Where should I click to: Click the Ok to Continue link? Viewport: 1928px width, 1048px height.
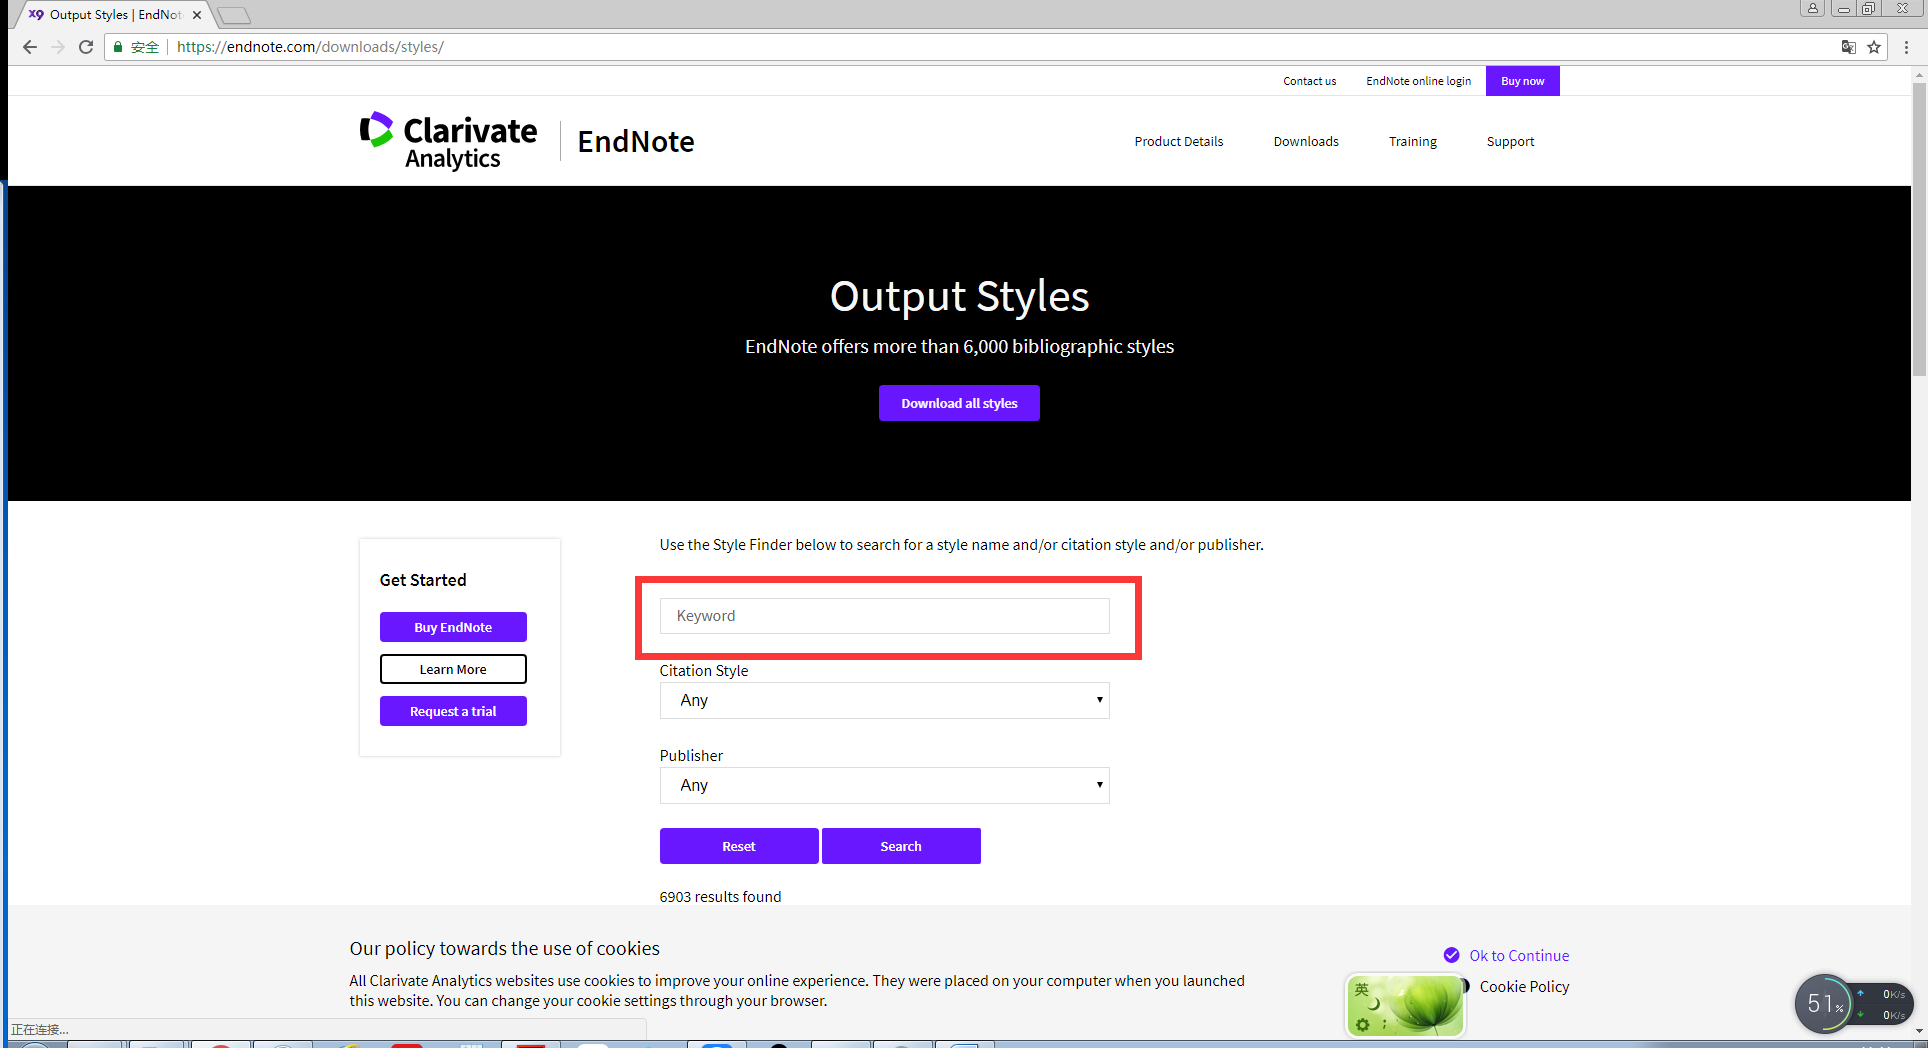tap(1519, 955)
